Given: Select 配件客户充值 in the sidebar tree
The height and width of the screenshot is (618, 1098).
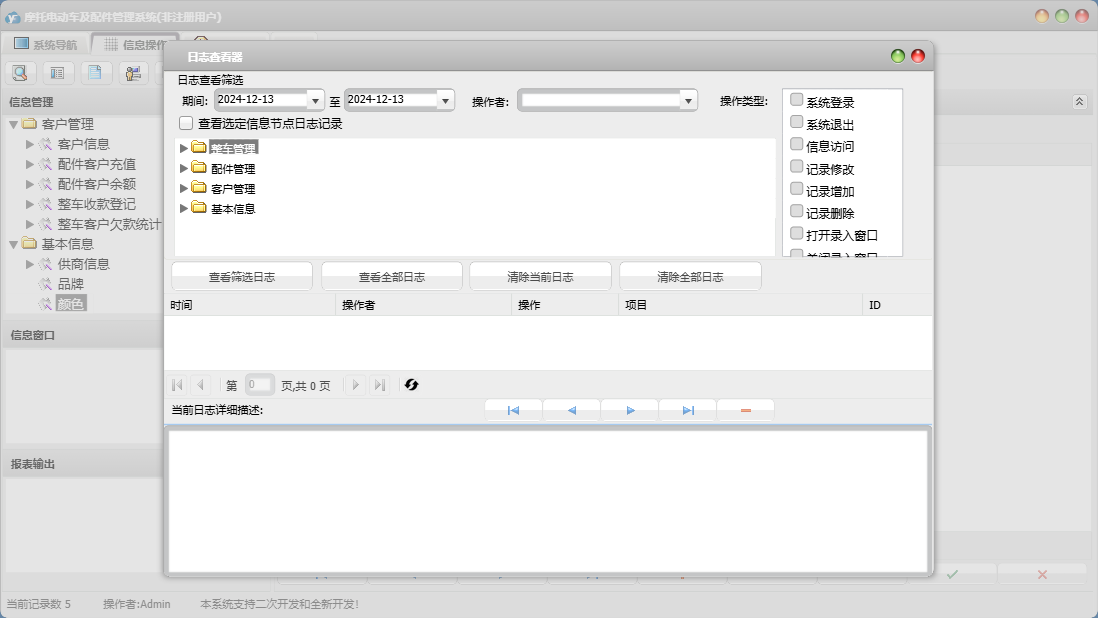Looking at the screenshot, I should coord(97,164).
